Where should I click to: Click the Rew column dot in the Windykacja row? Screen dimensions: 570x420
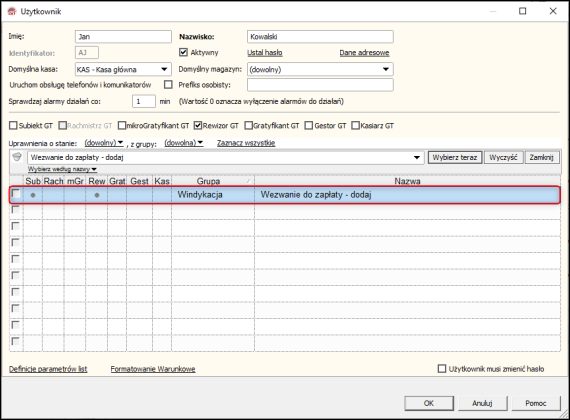point(97,195)
